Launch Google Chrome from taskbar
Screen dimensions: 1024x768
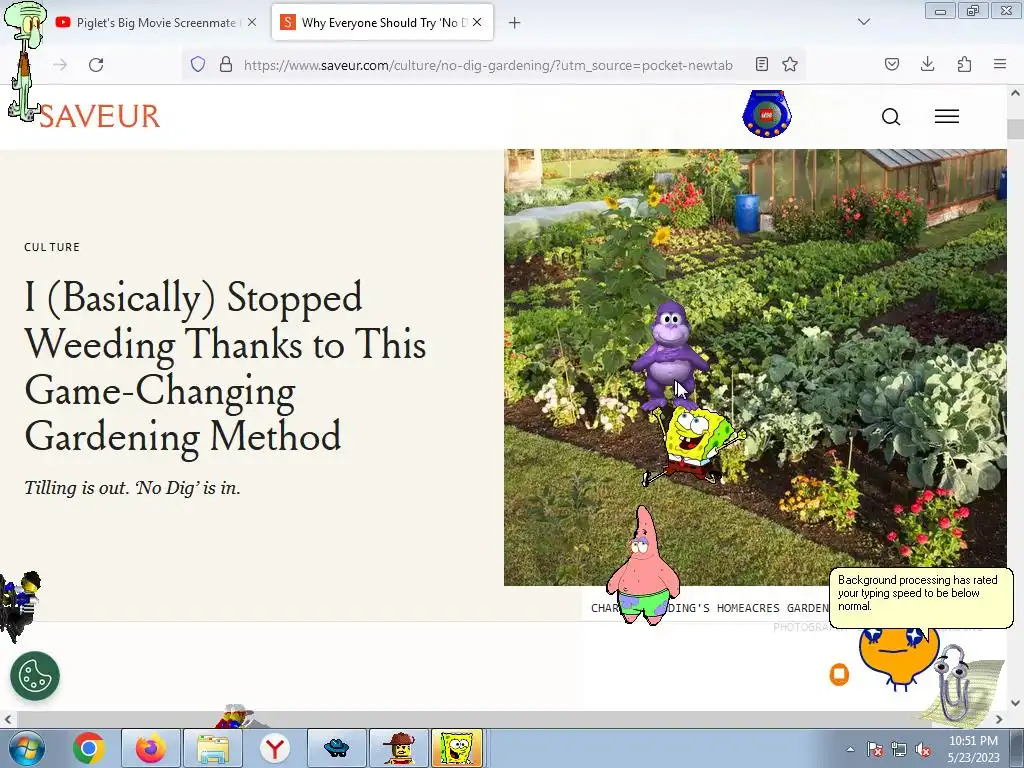click(89, 748)
